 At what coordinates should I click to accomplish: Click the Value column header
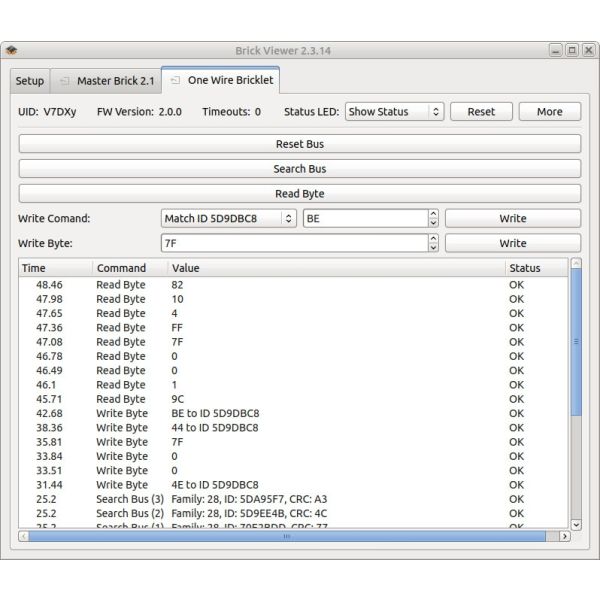click(337, 268)
